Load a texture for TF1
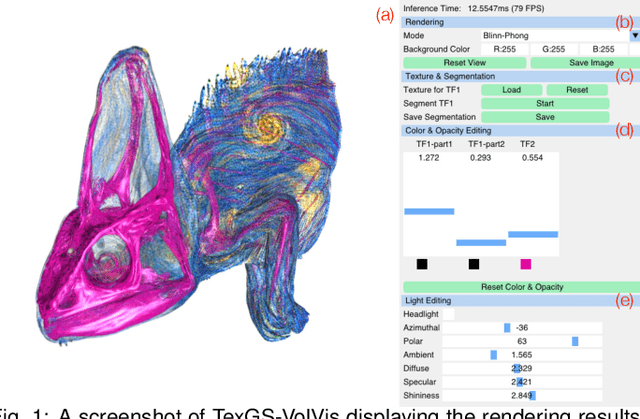 [x=511, y=90]
